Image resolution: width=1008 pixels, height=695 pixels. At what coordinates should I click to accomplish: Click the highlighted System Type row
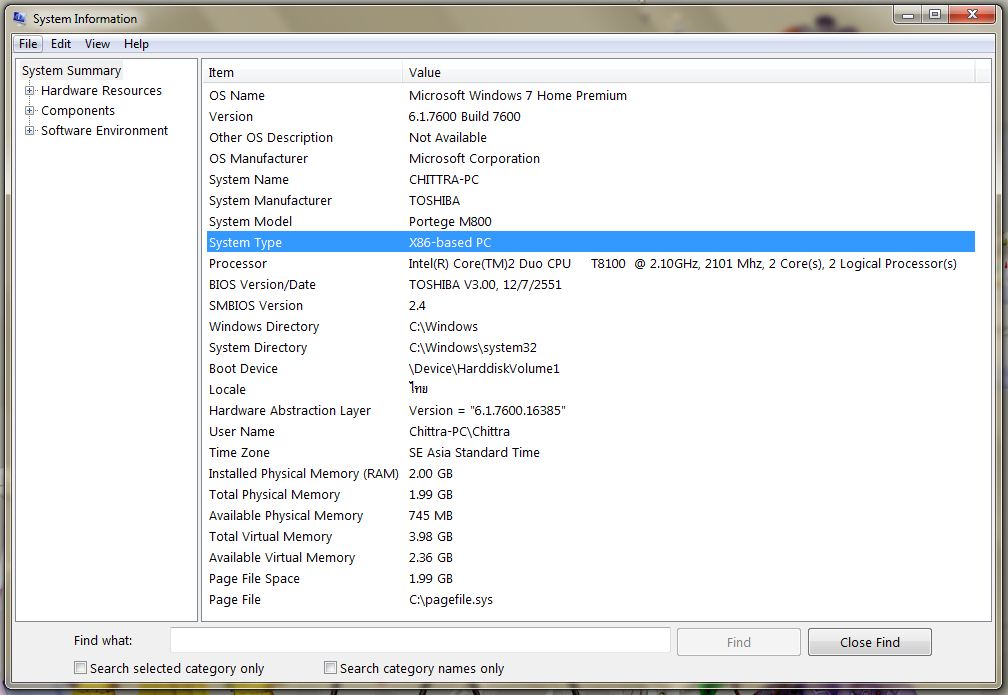591,242
